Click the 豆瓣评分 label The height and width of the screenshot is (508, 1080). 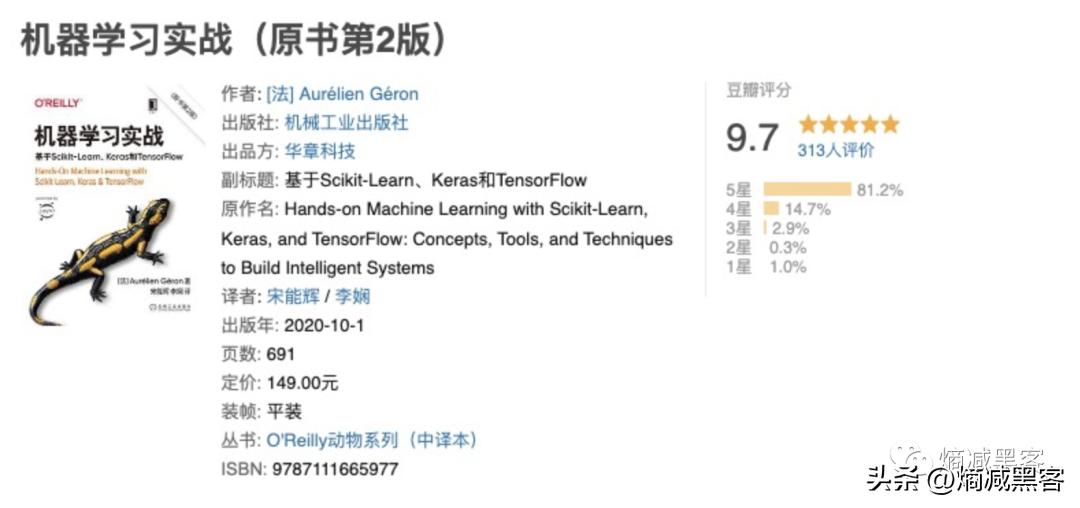(758, 90)
